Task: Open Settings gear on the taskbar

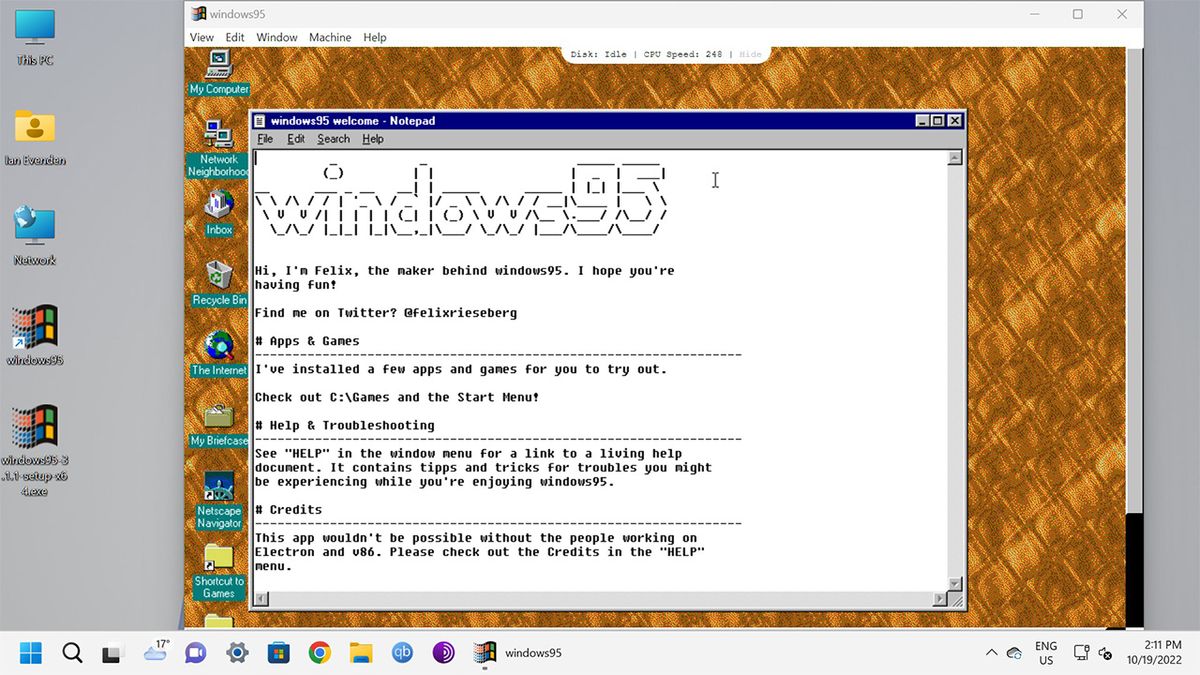Action: click(x=237, y=653)
